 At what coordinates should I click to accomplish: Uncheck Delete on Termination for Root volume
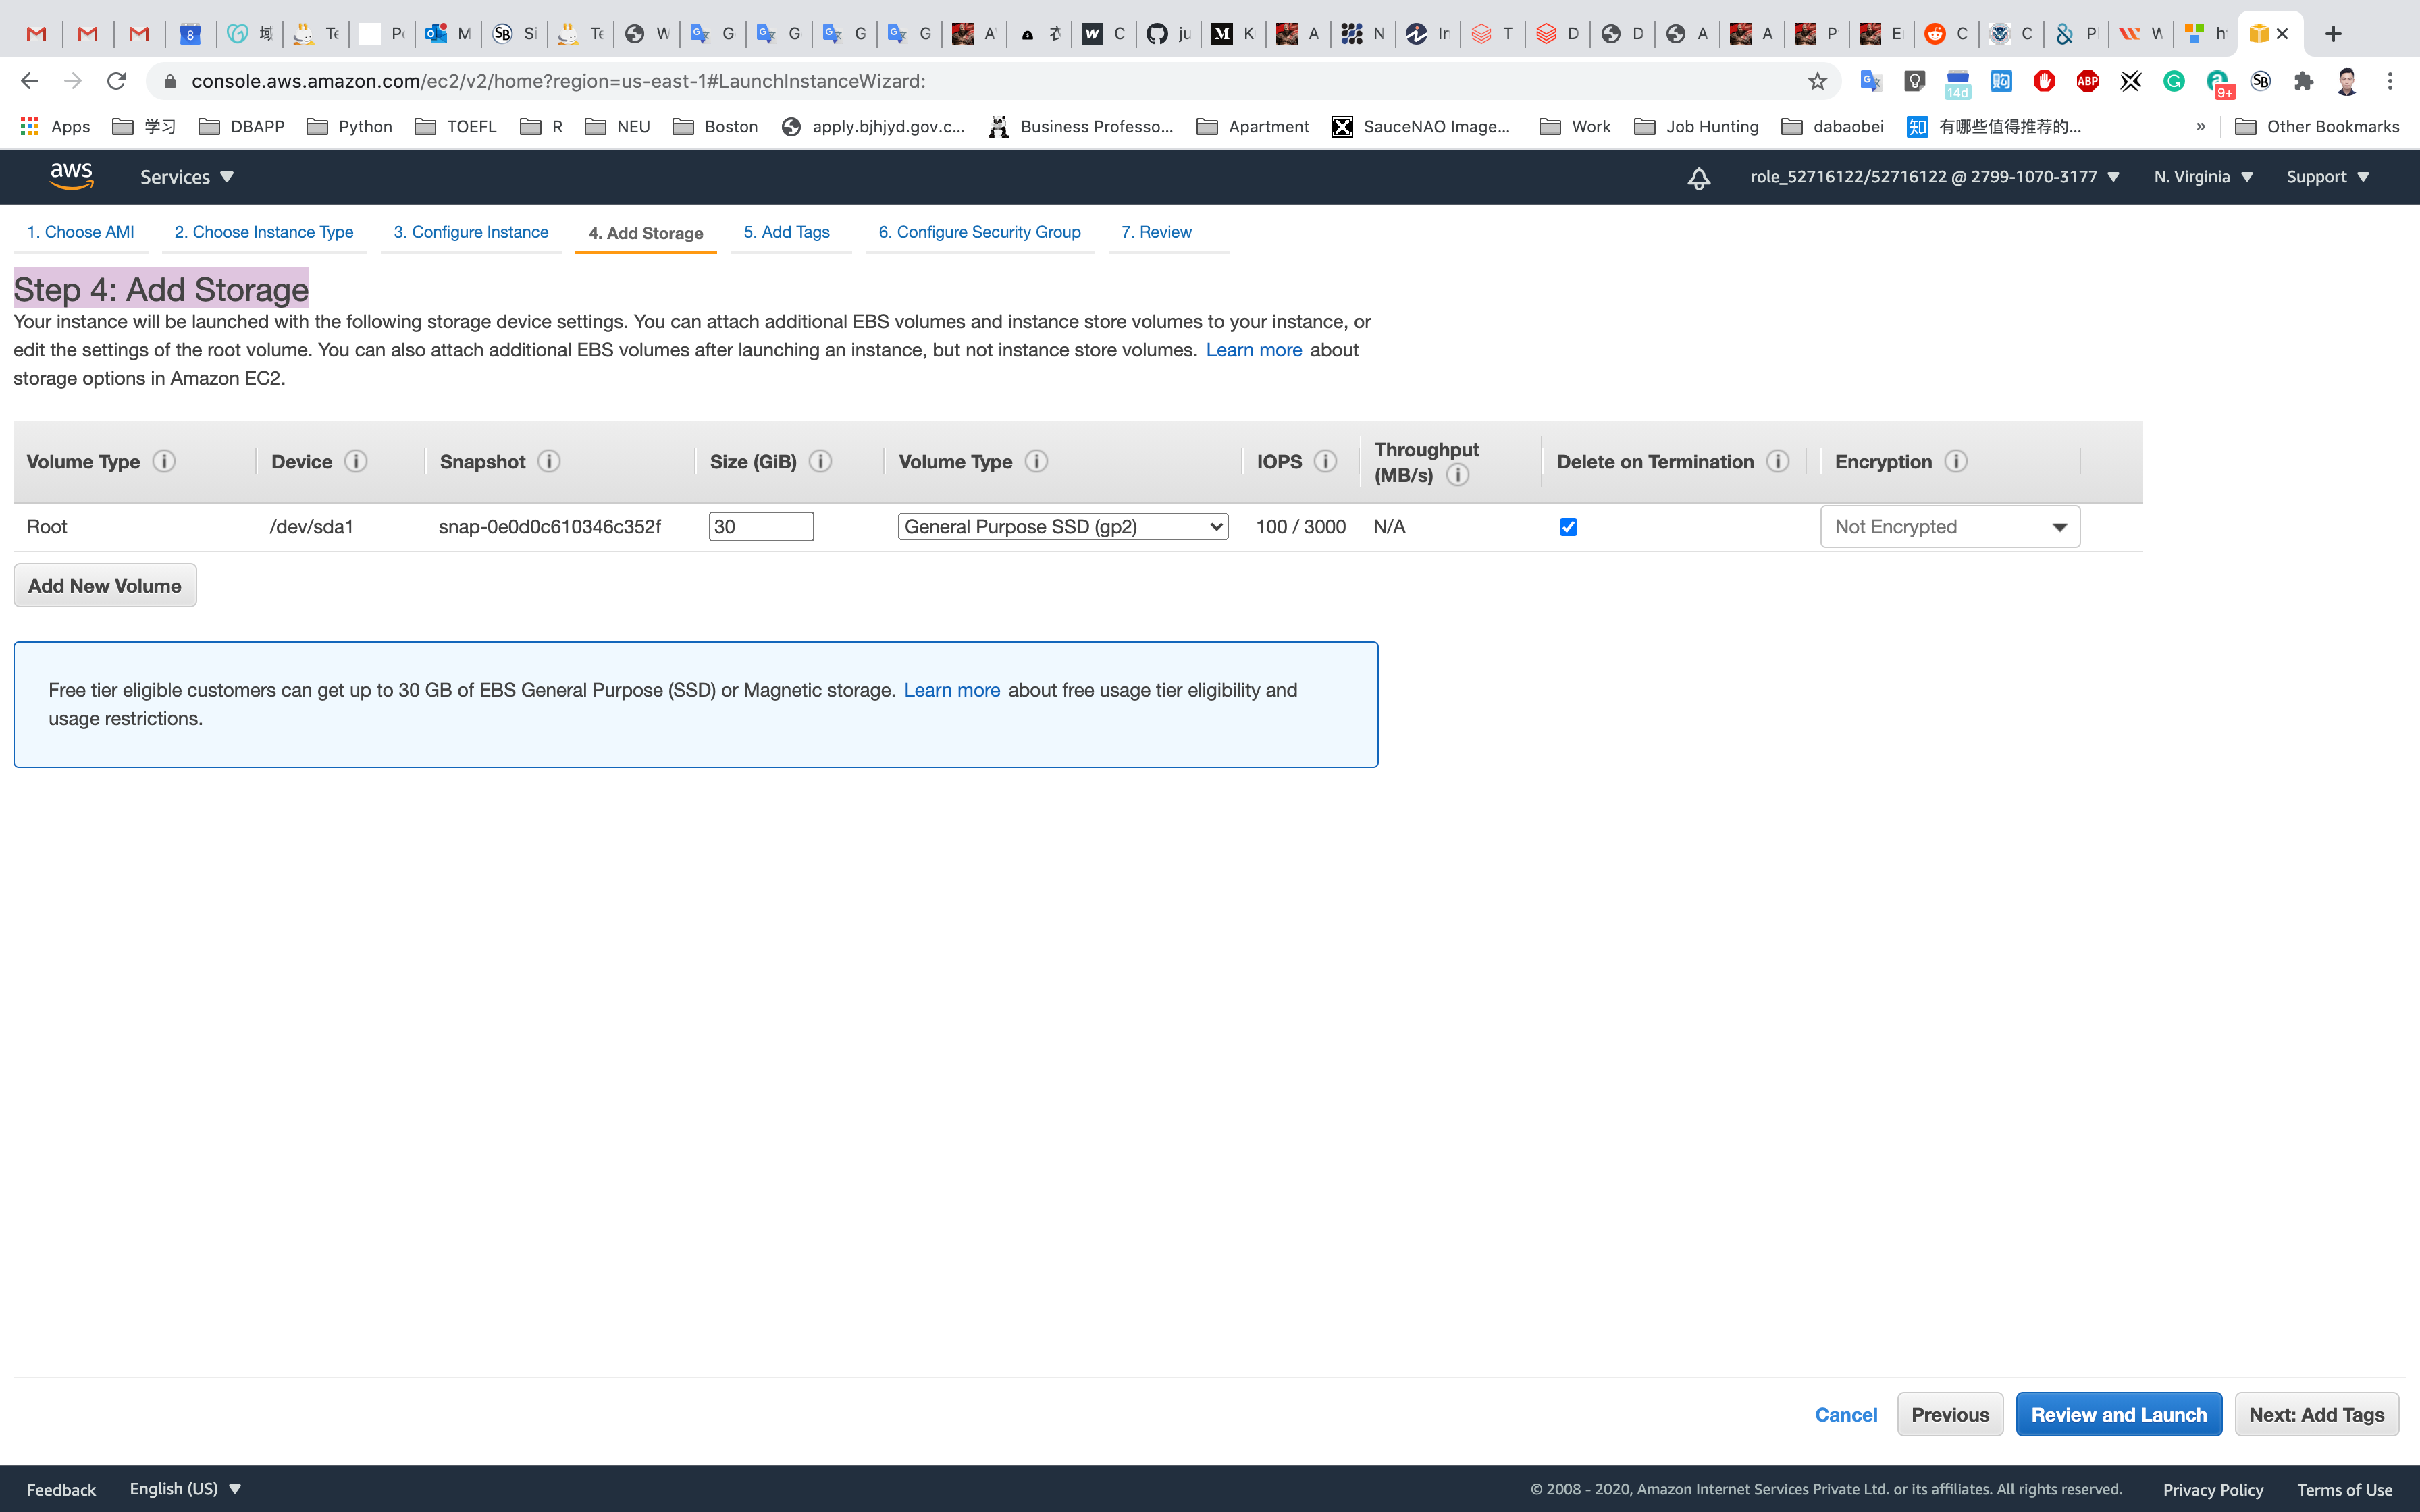pyautogui.click(x=1568, y=527)
